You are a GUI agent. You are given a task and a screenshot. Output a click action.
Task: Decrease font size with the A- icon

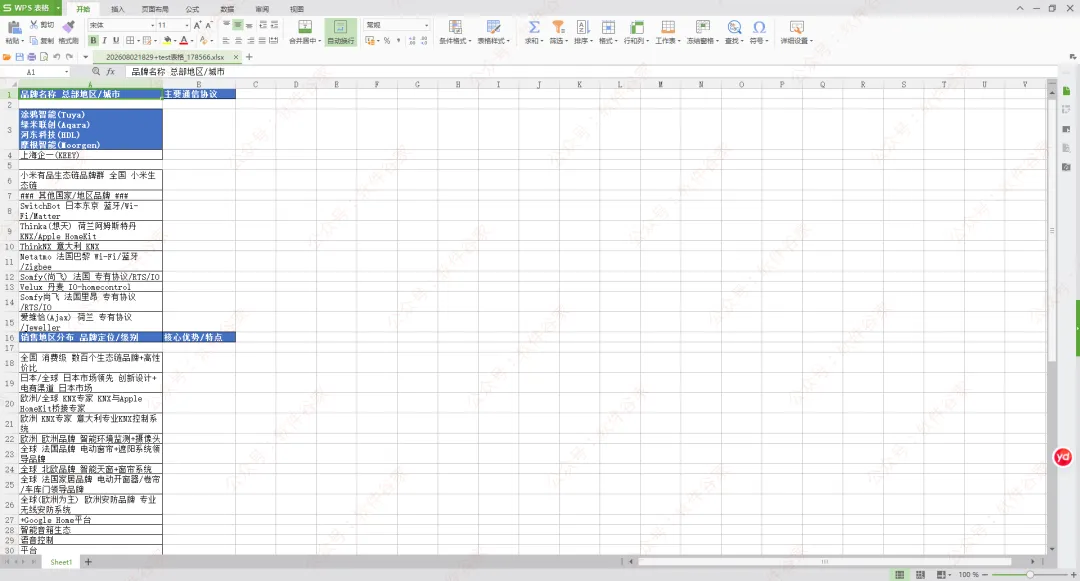tap(209, 25)
